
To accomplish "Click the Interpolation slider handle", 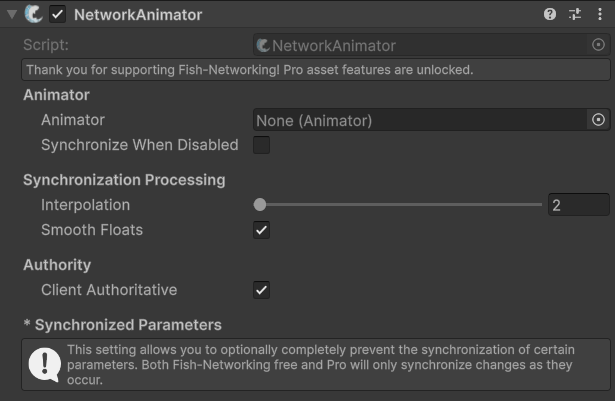I will coord(260,204).
